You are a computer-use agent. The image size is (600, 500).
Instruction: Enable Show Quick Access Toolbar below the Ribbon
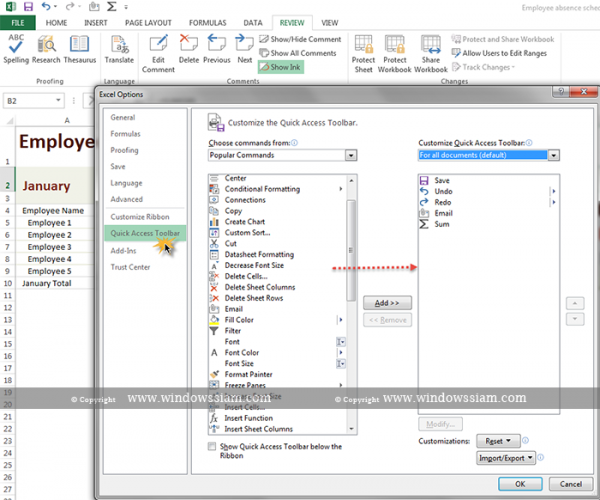pyautogui.click(x=212, y=446)
